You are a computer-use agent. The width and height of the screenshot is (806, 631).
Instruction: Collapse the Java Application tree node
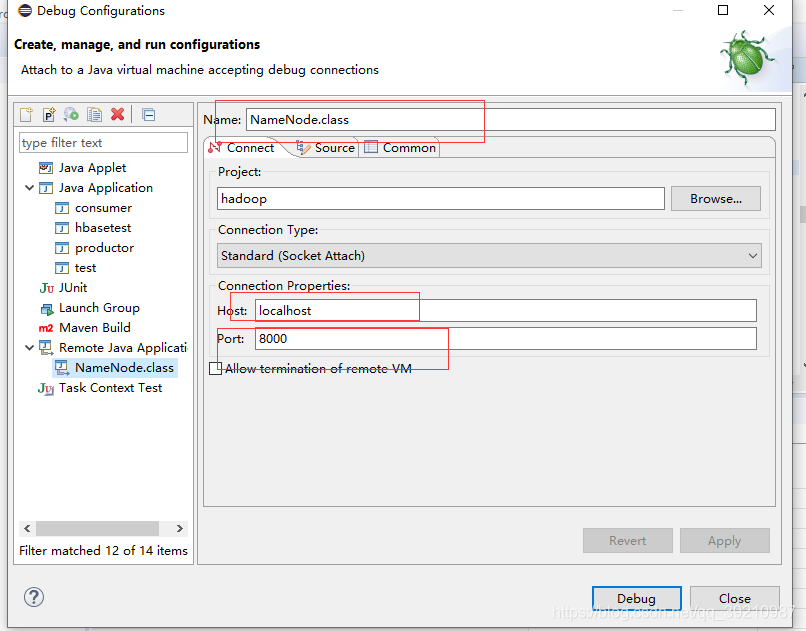[x=30, y=188]
